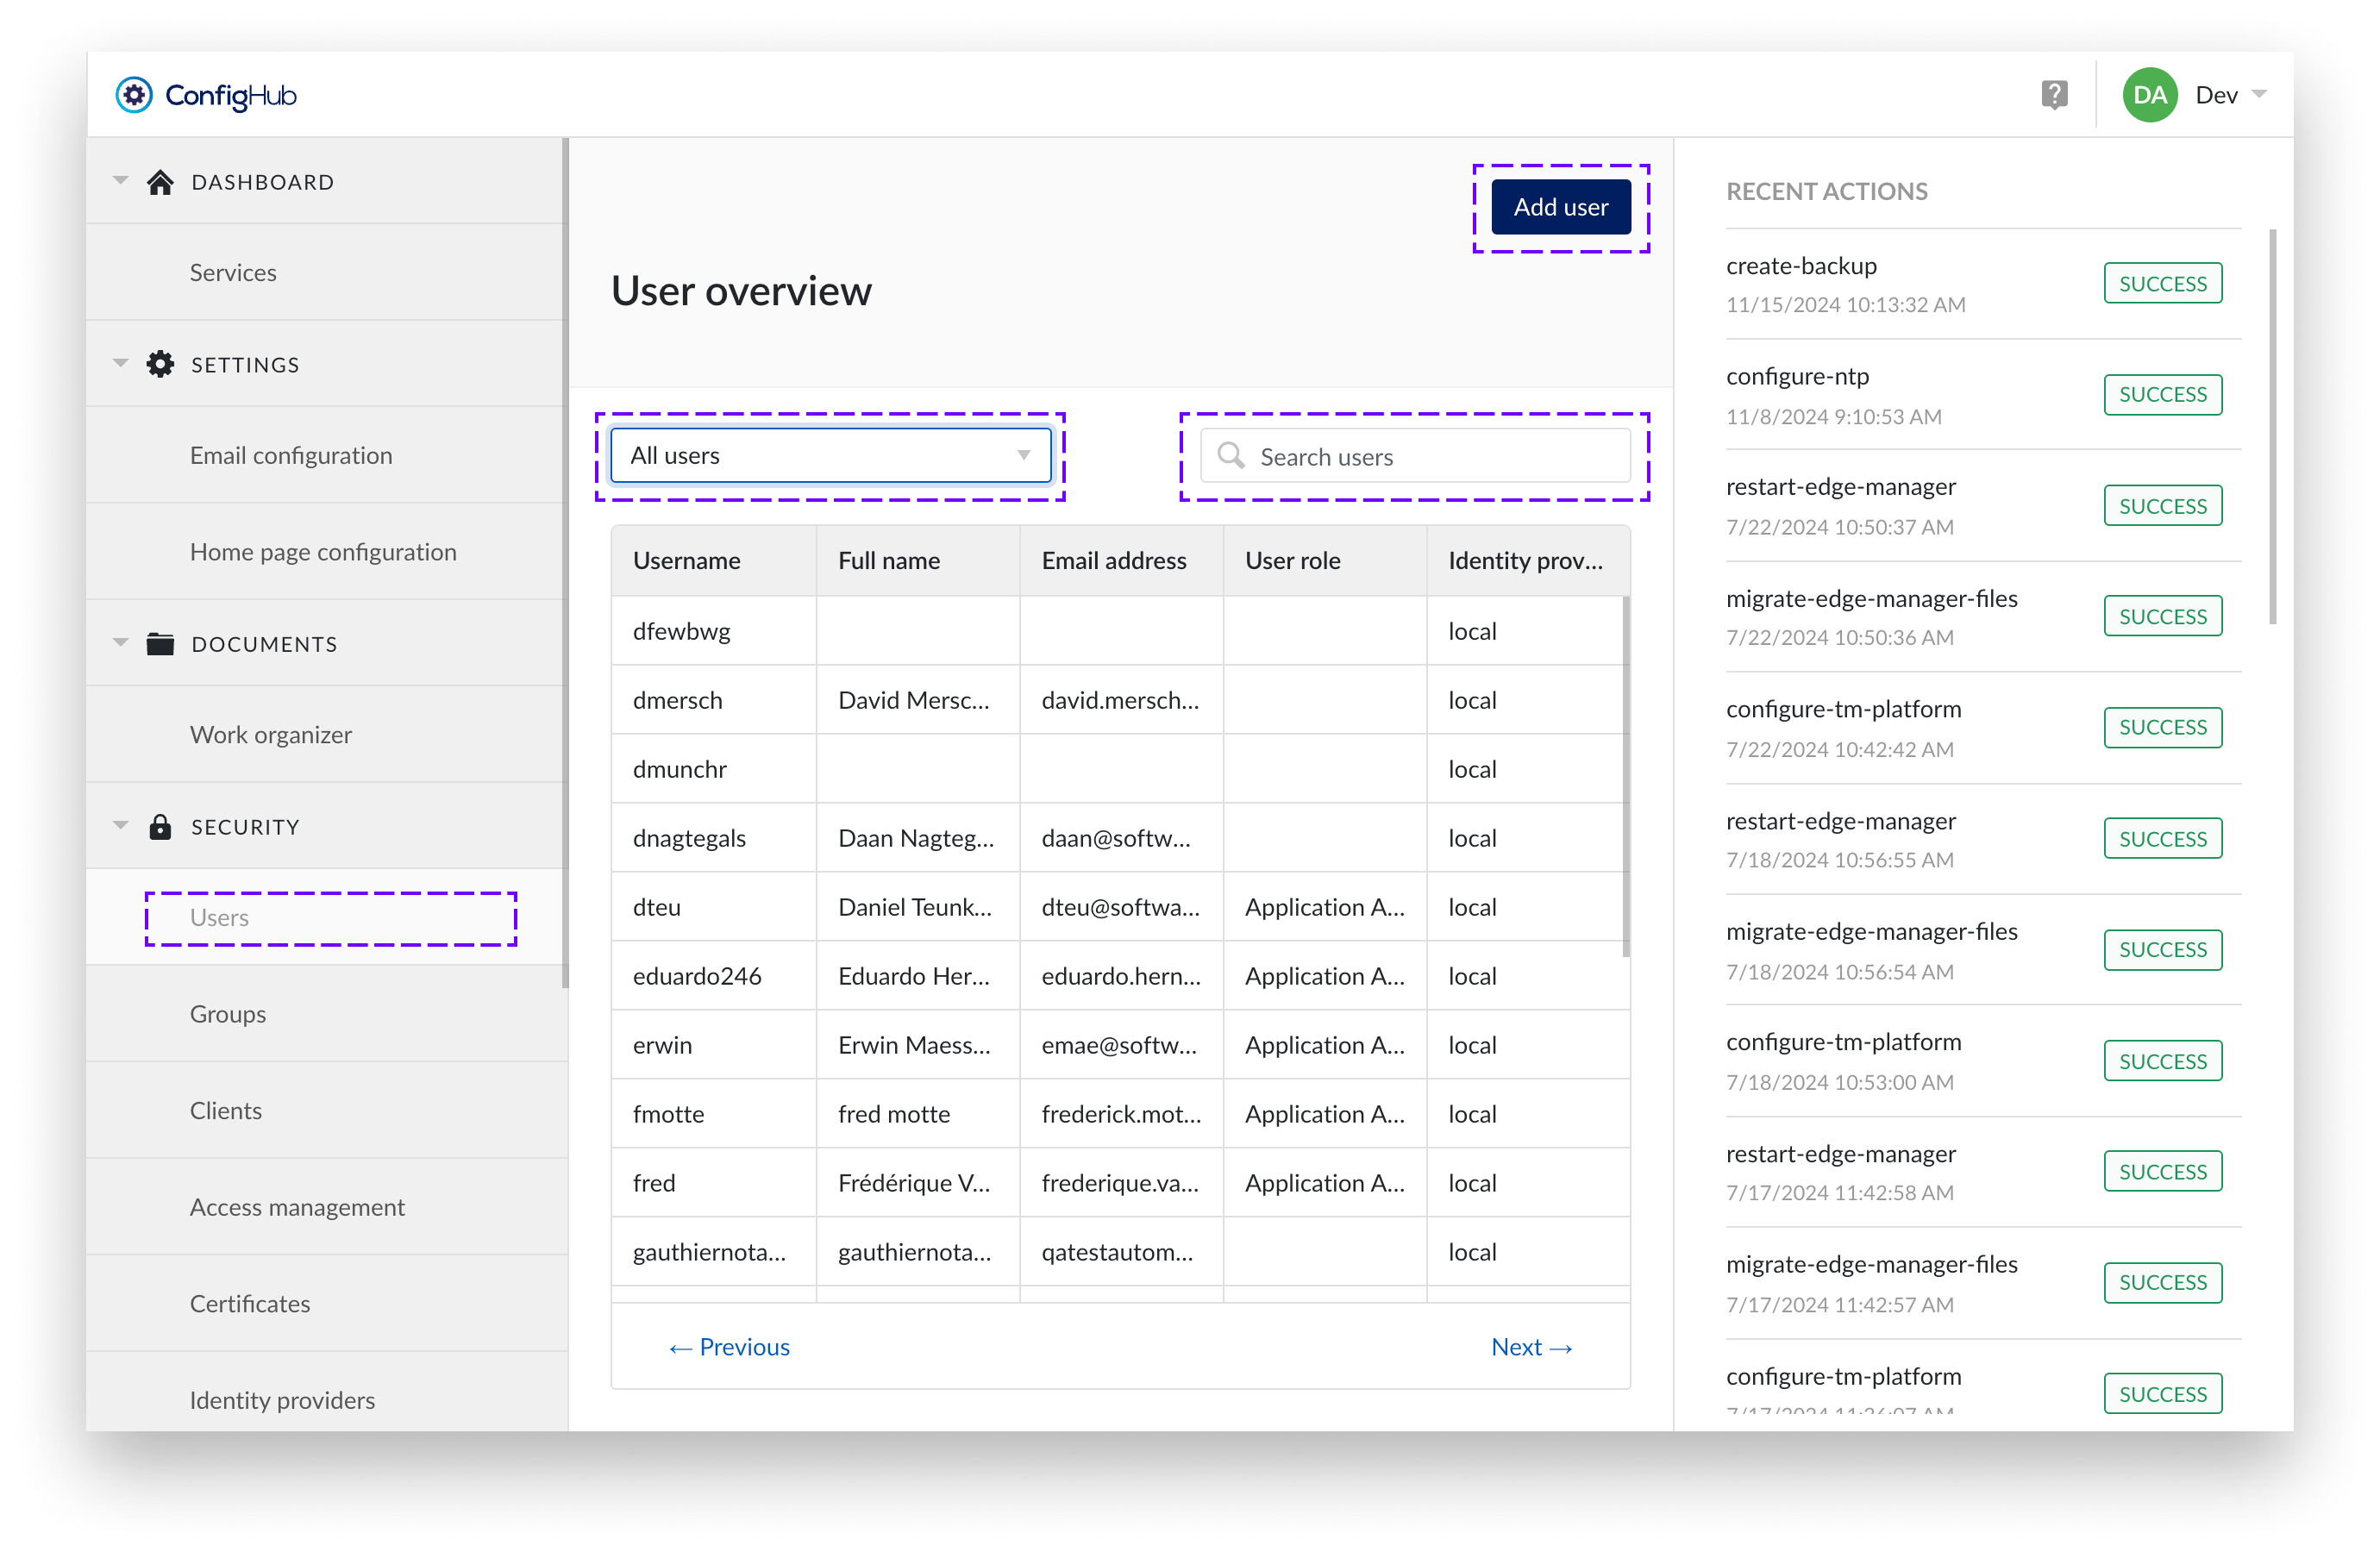This screenshot has width=2380, height=1552.
Task: Click the DA user avatar
Action: [2150, 95]
